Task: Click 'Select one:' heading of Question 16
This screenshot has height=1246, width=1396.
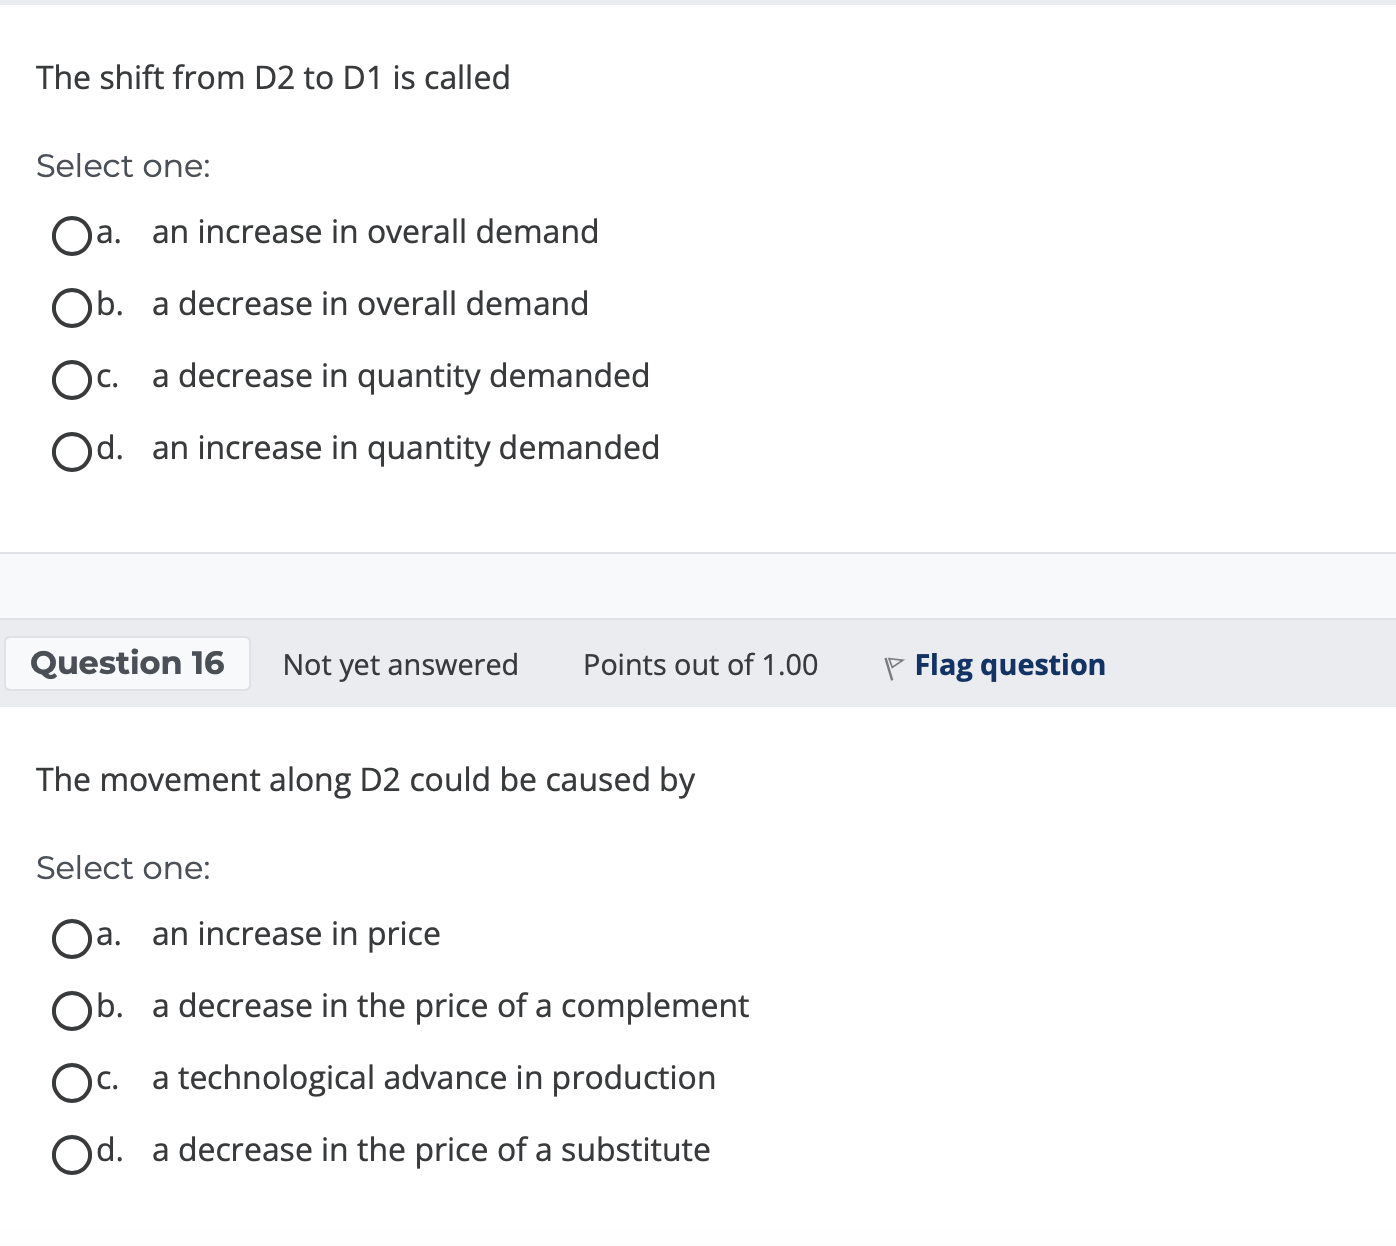Action: tap(122, 868)
